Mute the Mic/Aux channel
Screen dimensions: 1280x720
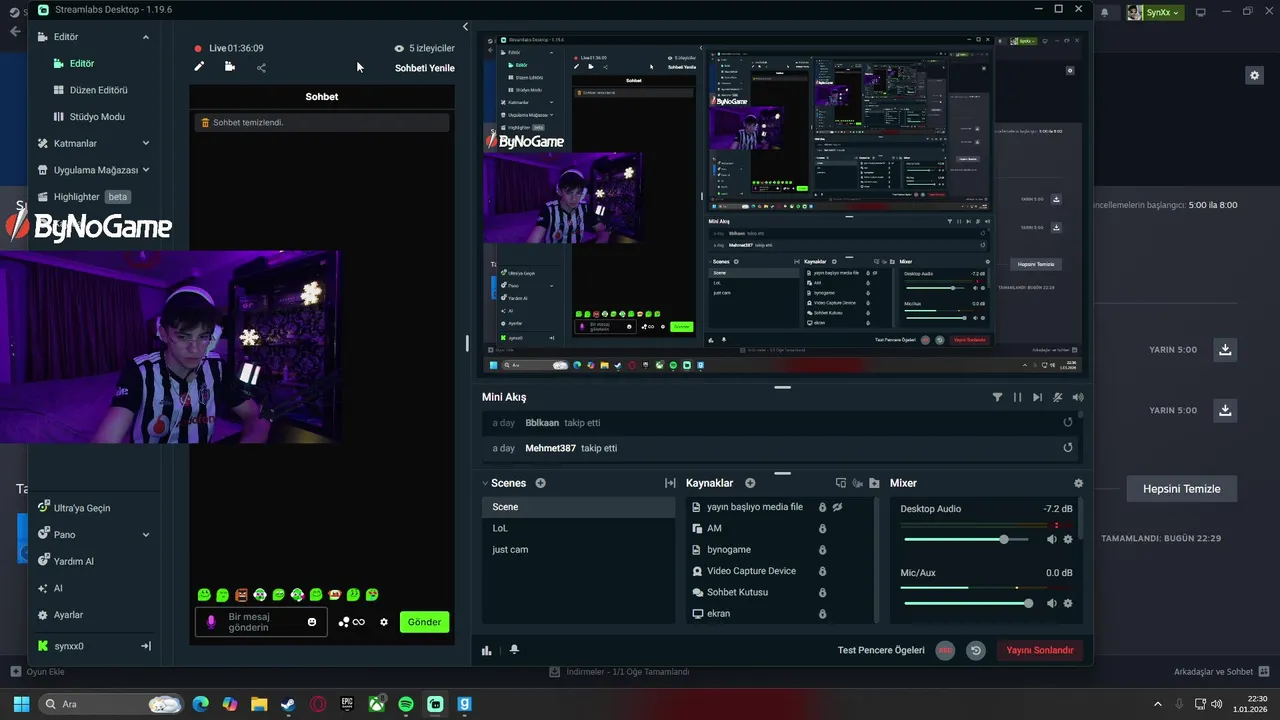1051,603
